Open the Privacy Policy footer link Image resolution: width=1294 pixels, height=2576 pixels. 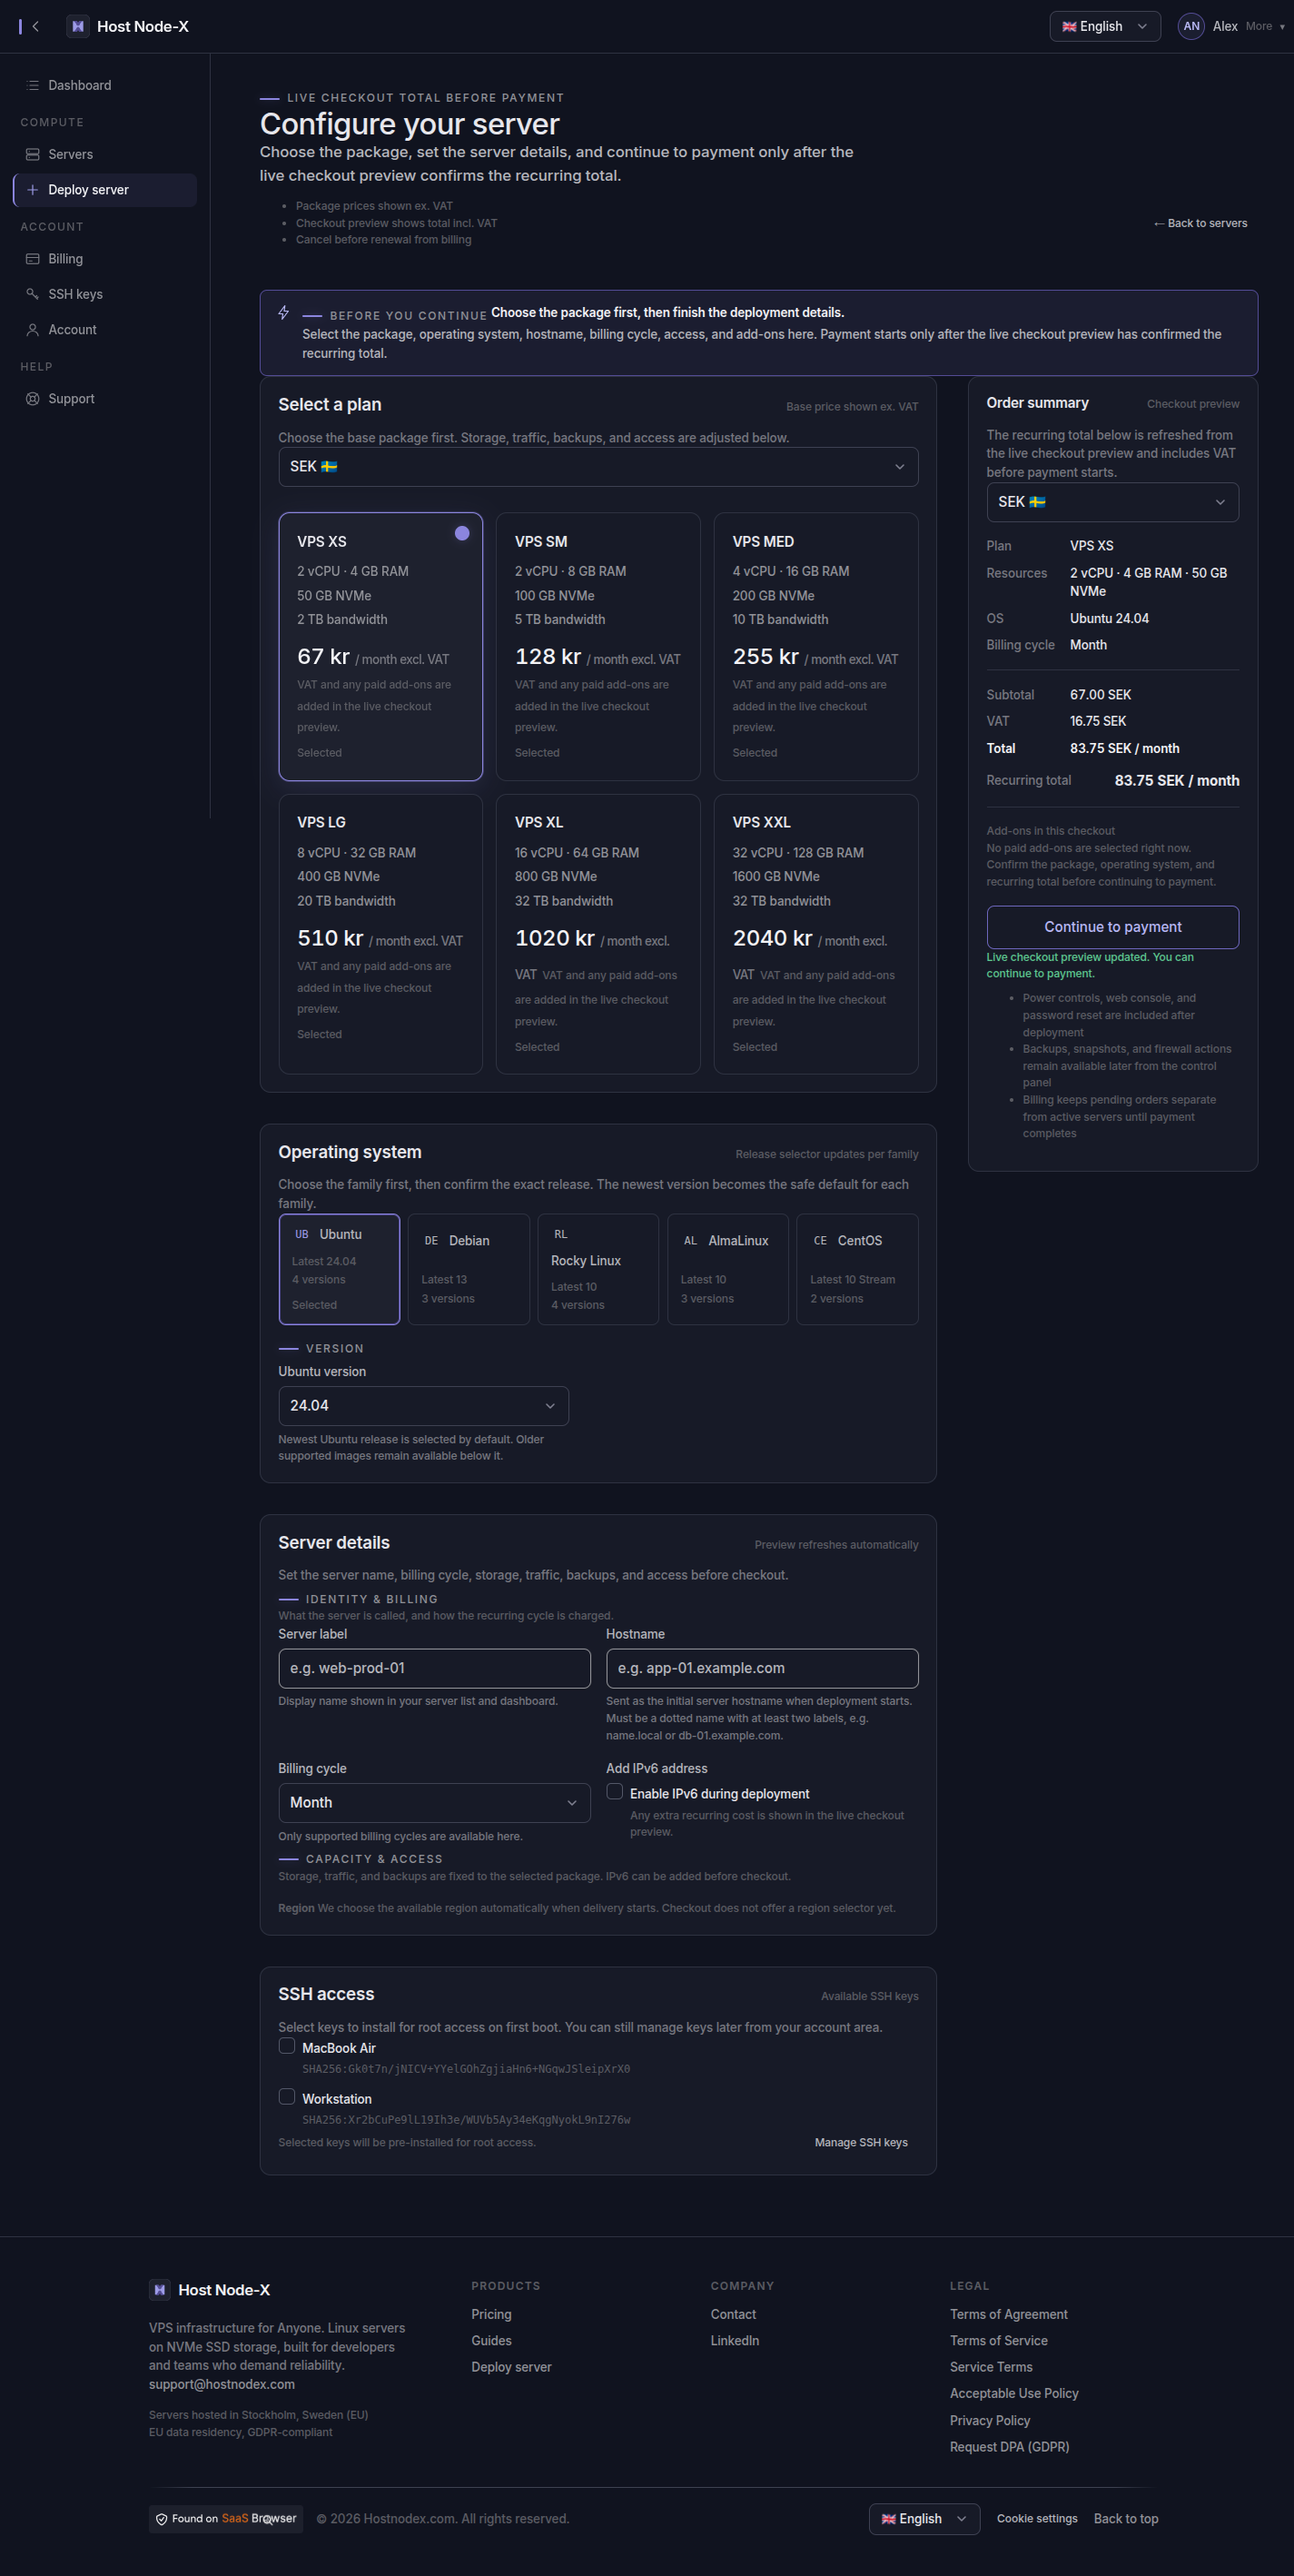click(990, 2420)
